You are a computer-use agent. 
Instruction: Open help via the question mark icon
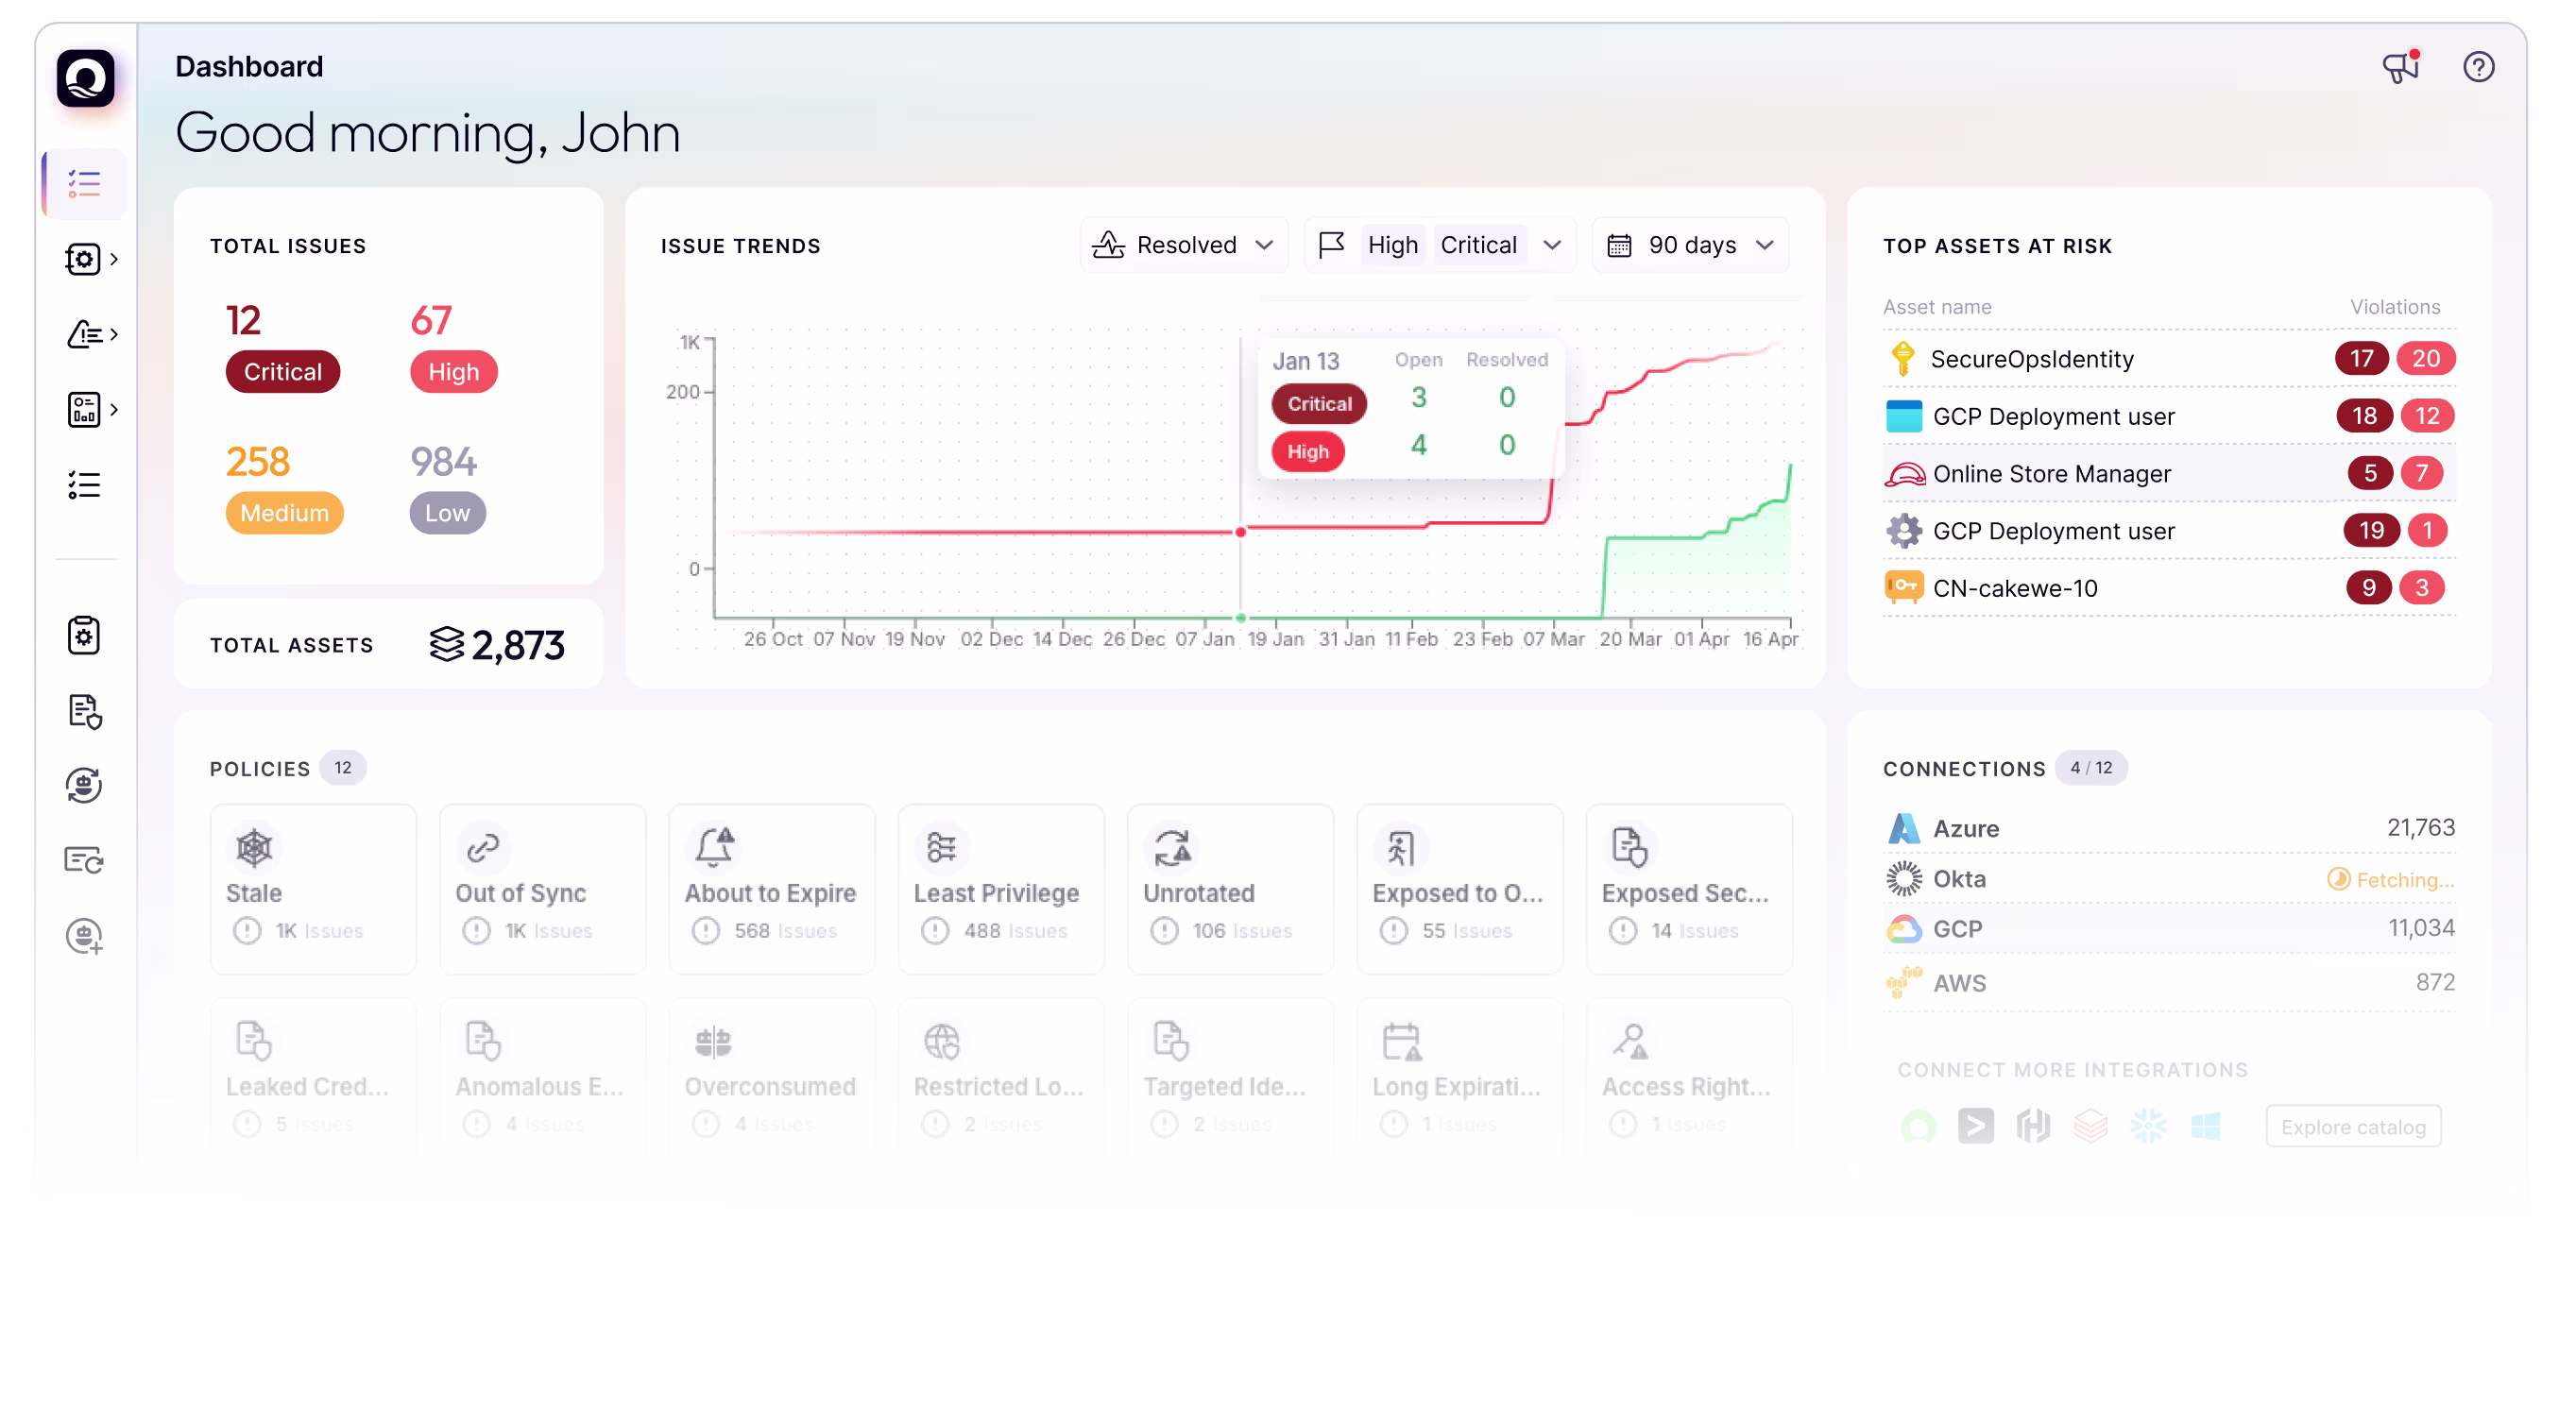2478,67
